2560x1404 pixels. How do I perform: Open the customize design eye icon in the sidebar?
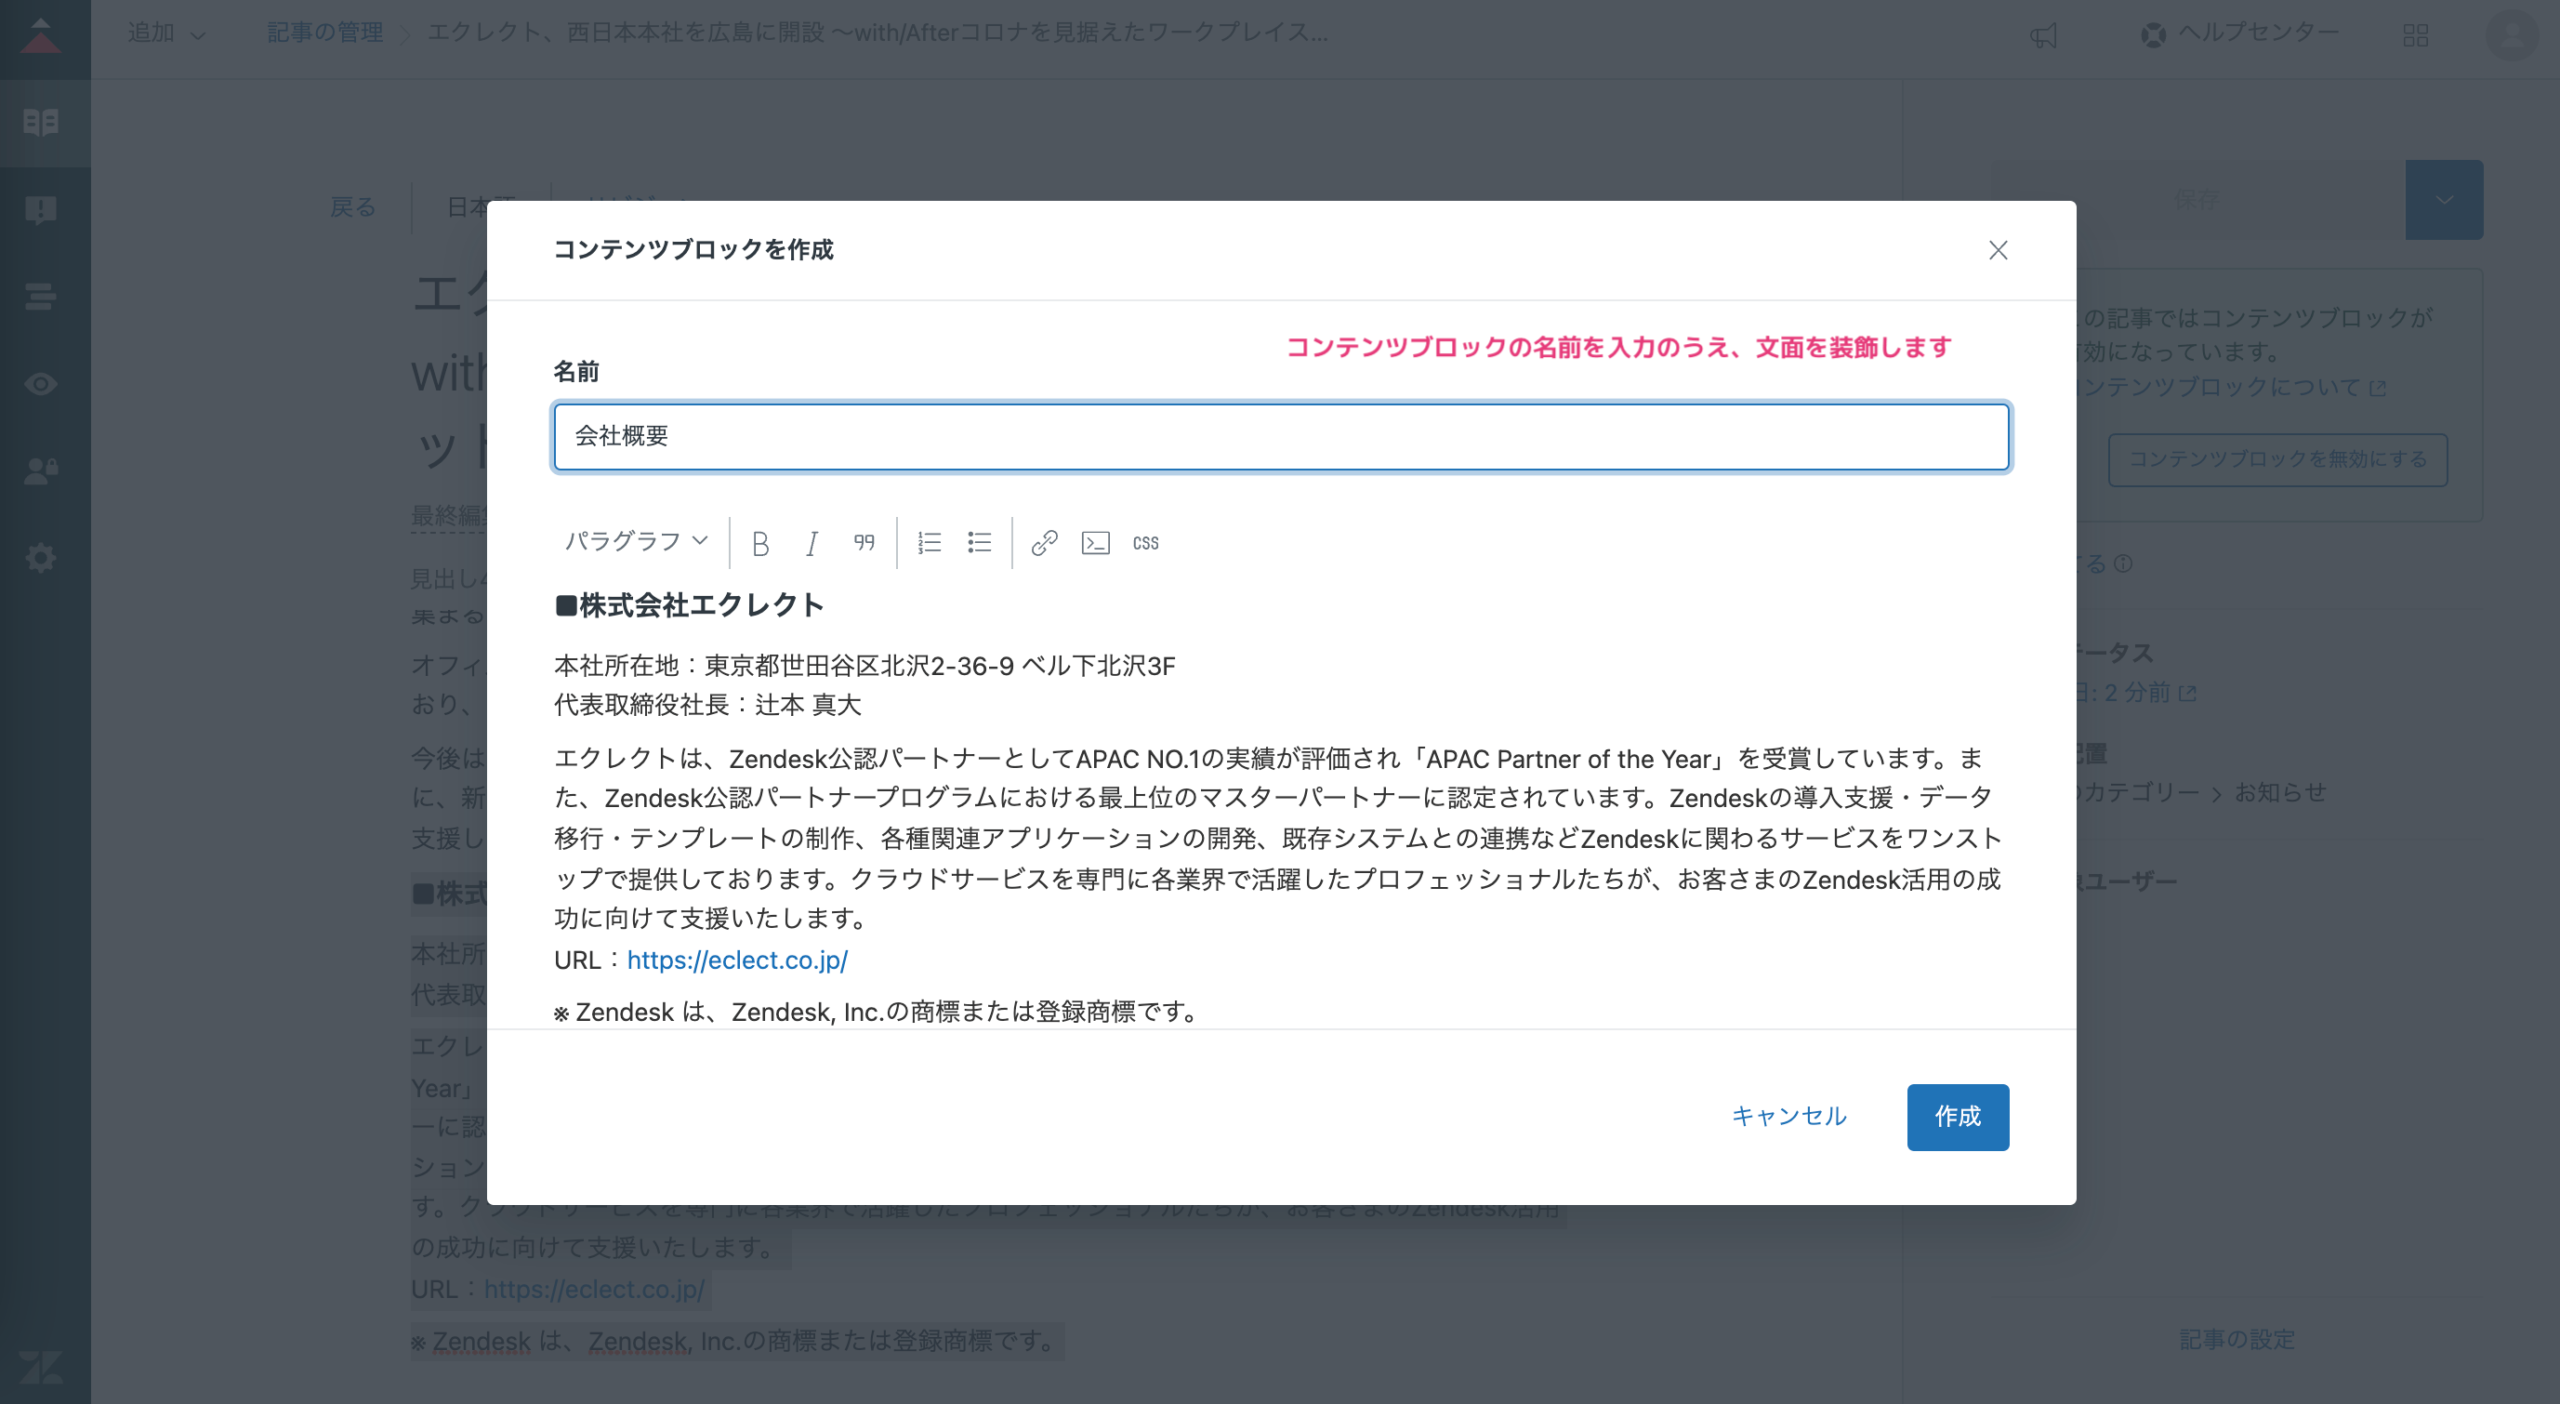[41, 384]
